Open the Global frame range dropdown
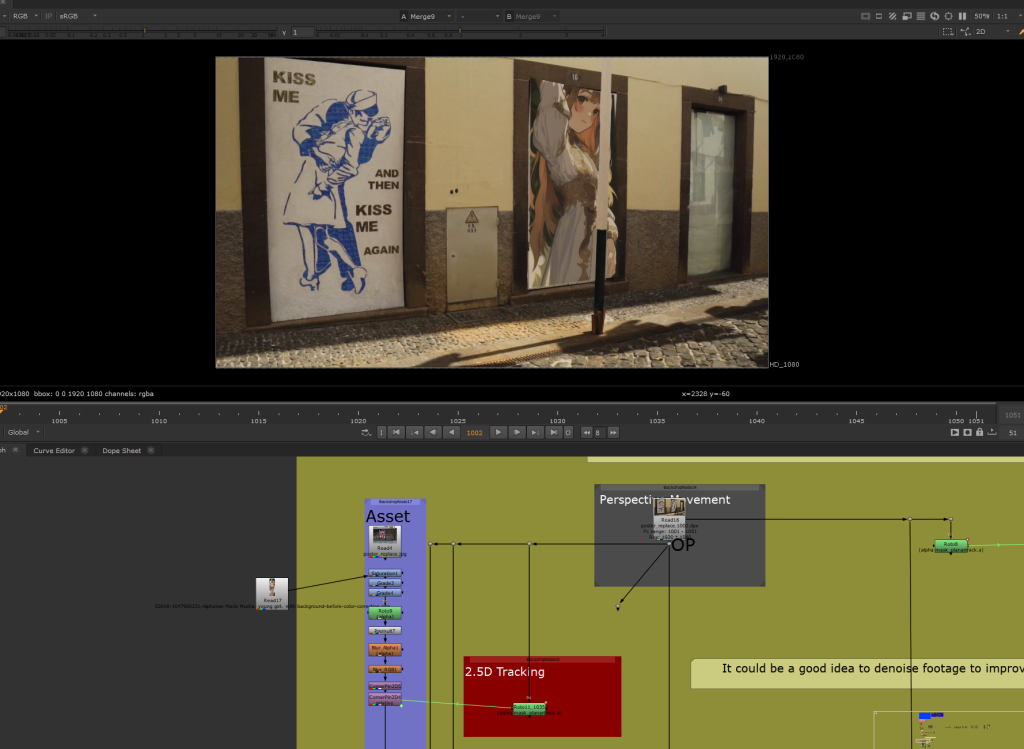 point(24,432)
